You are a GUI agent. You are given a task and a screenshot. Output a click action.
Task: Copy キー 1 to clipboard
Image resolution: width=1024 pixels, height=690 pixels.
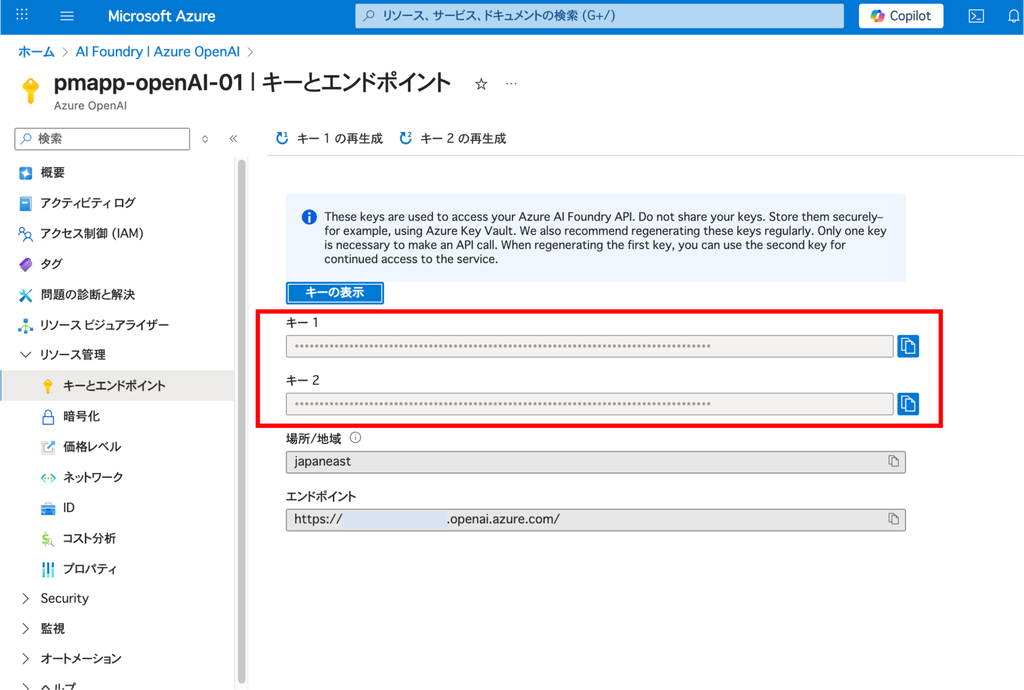(908, 346)
